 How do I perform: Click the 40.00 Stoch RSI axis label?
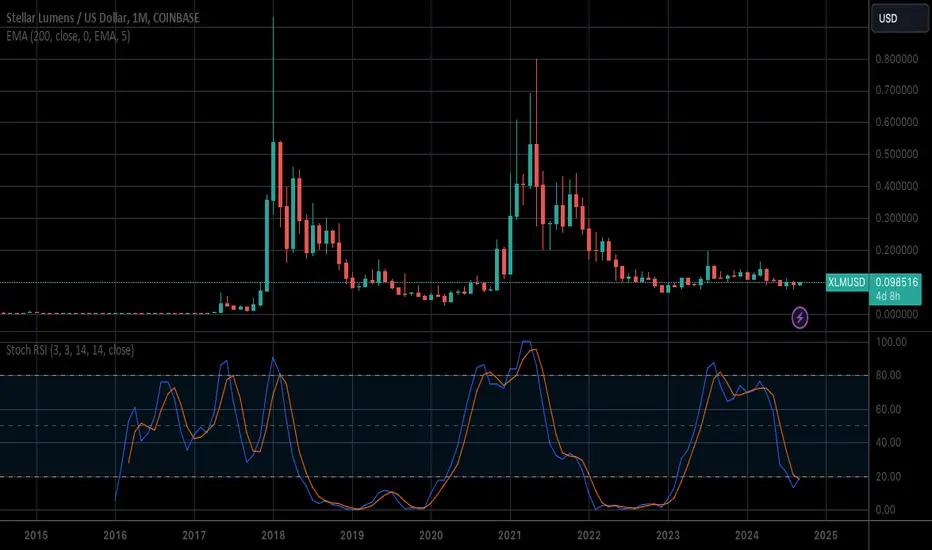[888, 442]
